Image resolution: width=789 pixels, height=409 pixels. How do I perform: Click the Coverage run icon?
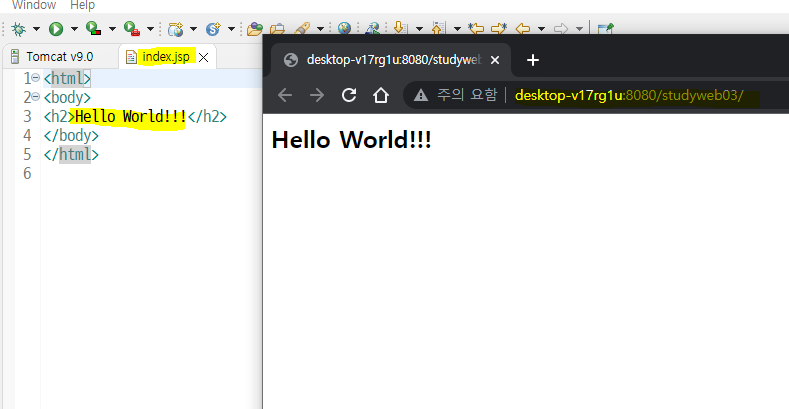[94, 29]
